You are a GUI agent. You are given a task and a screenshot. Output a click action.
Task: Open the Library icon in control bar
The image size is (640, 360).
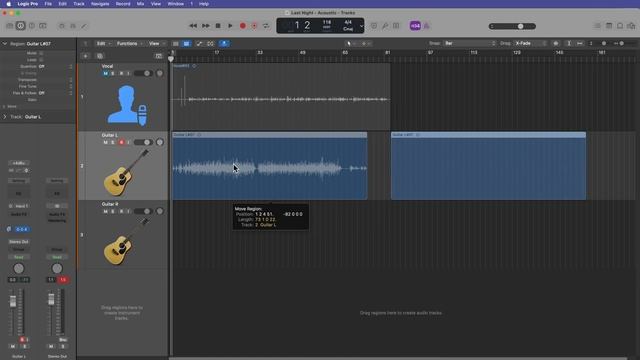click(x=9, y=26)
